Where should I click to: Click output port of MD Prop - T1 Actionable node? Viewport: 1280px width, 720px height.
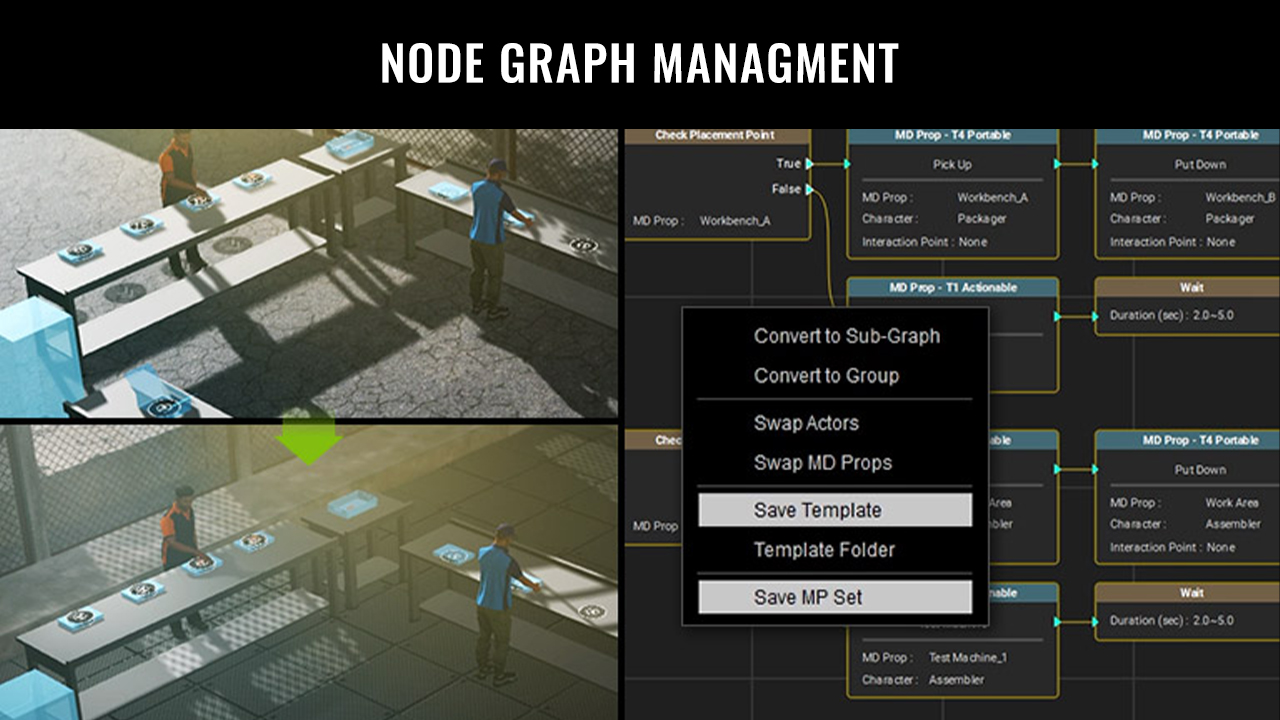(x=1058, y=316)
